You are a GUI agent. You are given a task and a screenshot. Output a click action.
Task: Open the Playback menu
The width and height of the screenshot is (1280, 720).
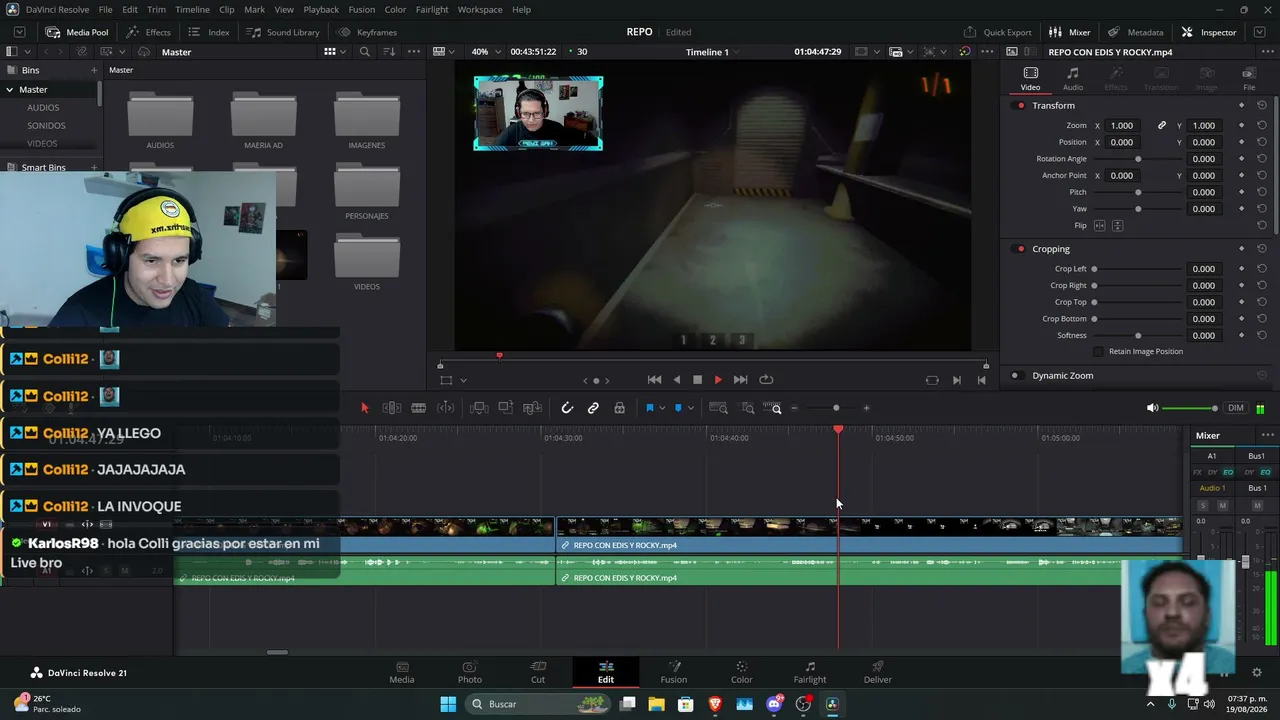tap(321, 10)
